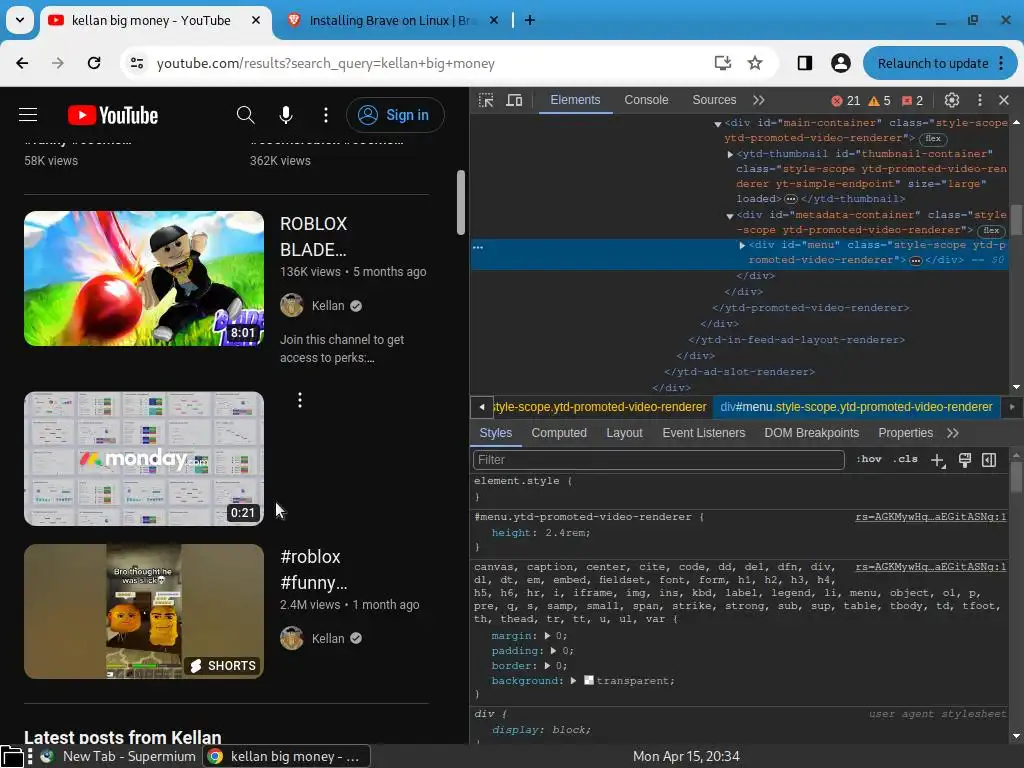Open the Layout sidebar tab
Viewport: 1024px width, 768px height.
coord(624,433)
